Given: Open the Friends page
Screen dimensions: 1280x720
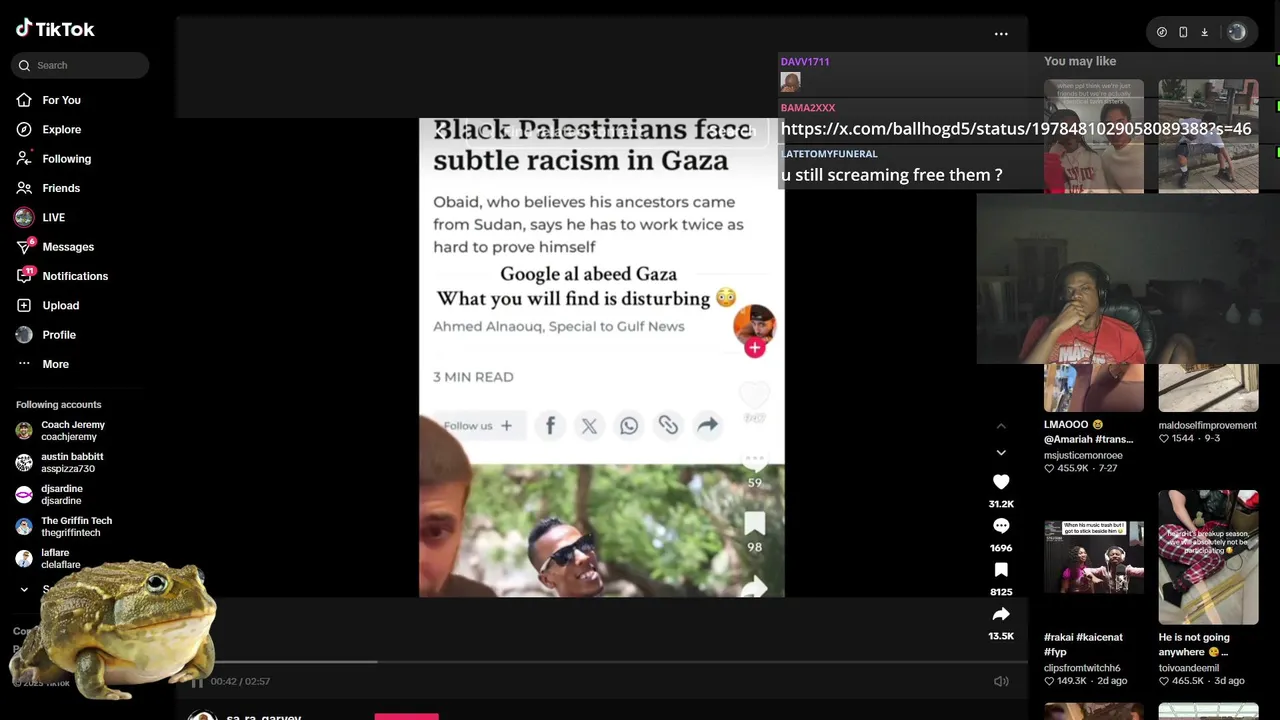Looking at the screenshot, I should click(61, 188).
